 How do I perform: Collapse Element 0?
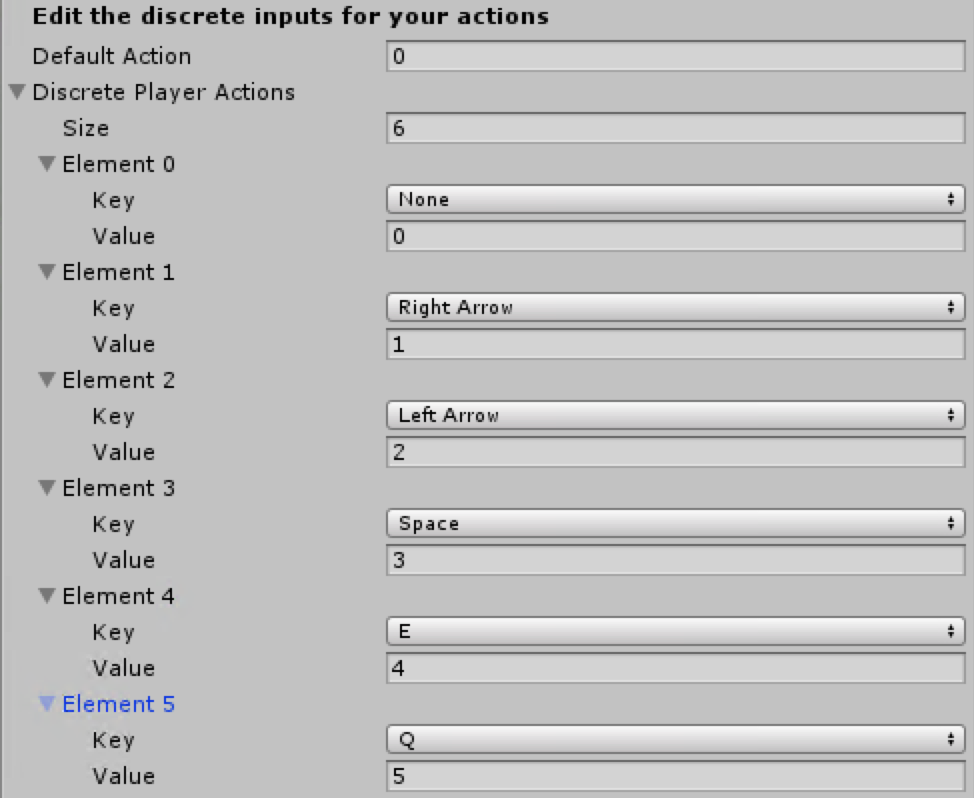coord(46,163)
